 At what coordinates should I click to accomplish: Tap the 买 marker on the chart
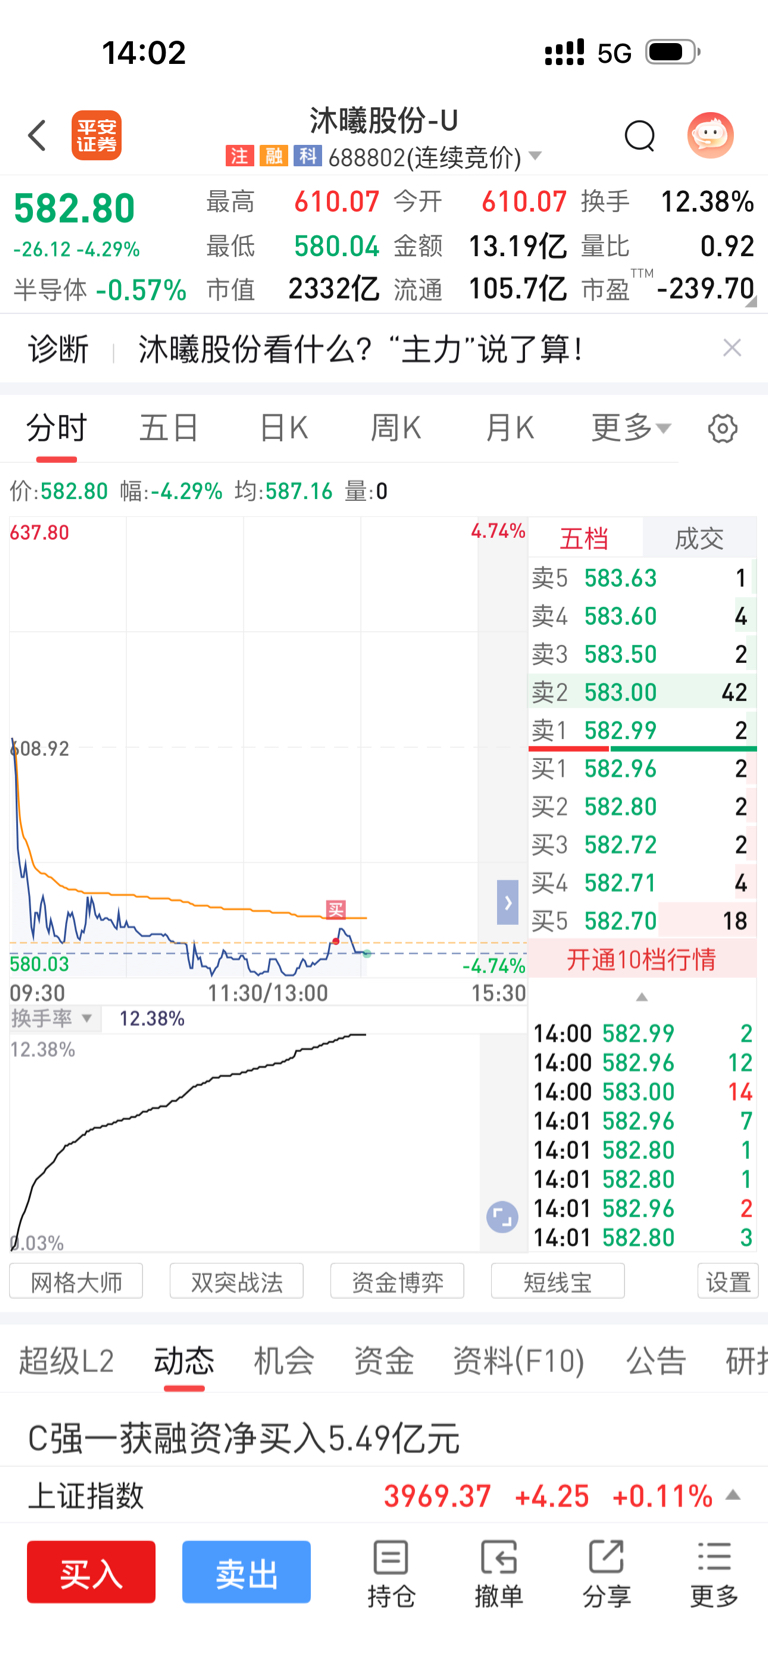(336, 909)
